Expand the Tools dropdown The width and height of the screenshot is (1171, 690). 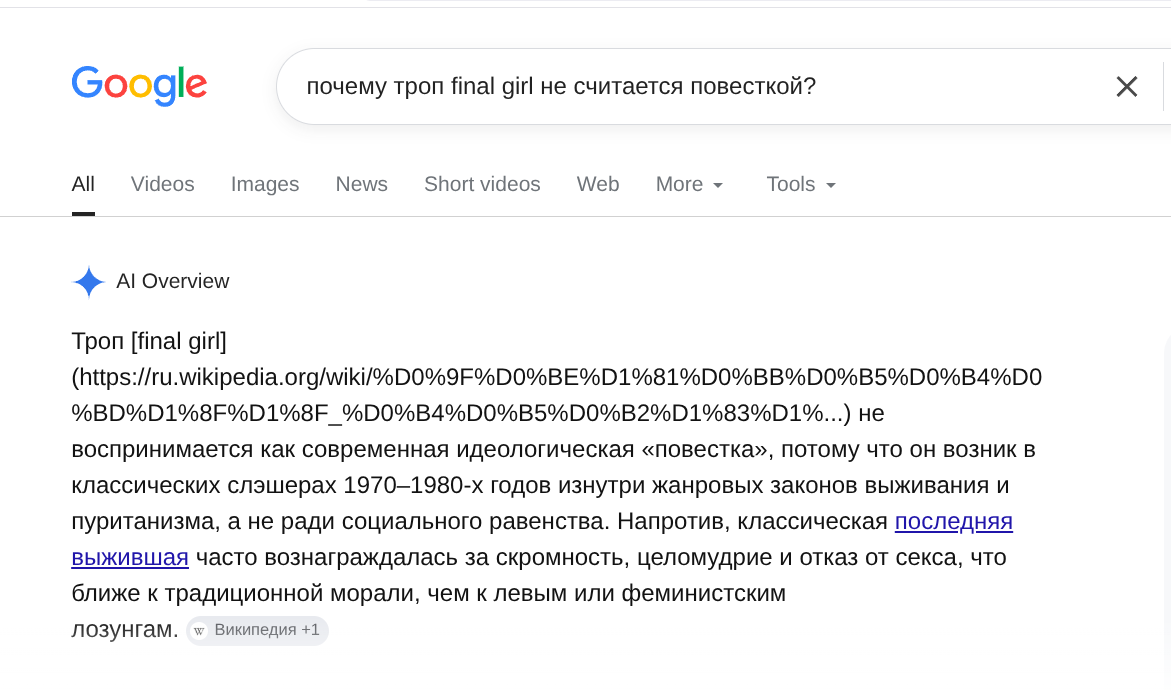point(801,184)
